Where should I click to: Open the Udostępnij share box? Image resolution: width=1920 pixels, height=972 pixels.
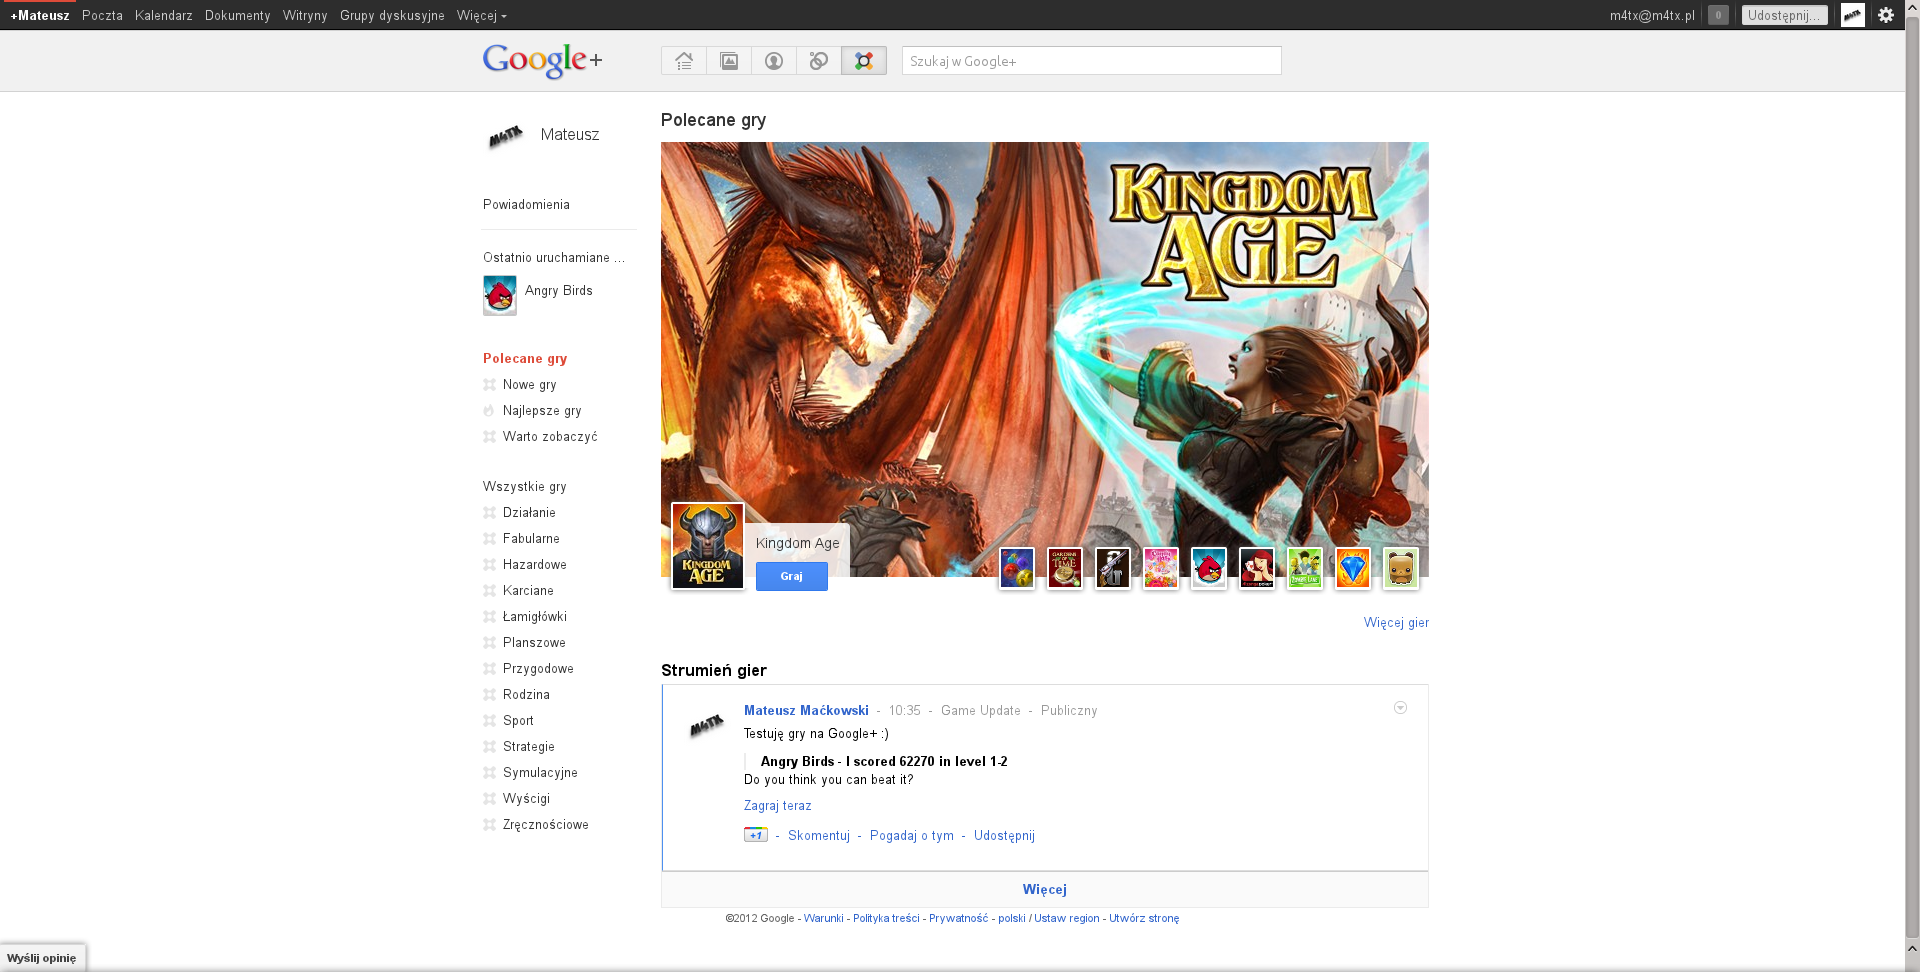point(1784,15)
